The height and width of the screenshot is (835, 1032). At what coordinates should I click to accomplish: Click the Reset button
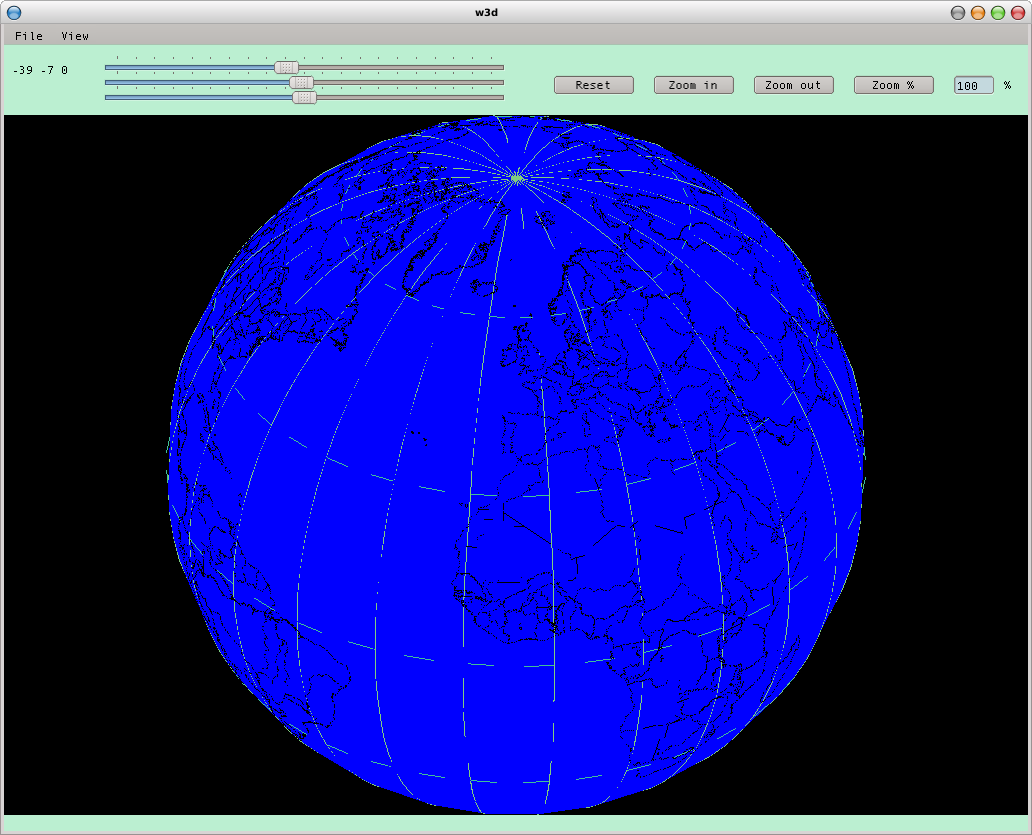pyautogui.click(x=593, y=85)
